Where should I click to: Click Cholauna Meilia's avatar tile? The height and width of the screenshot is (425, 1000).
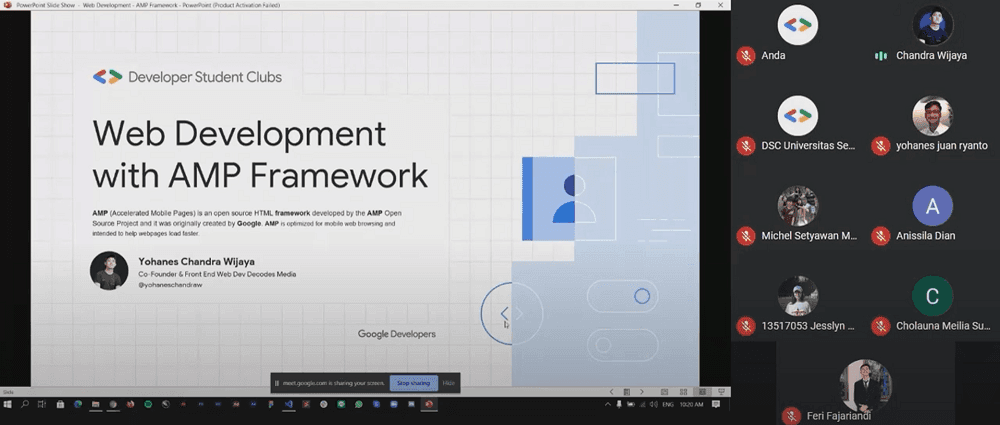pos(932,297)
